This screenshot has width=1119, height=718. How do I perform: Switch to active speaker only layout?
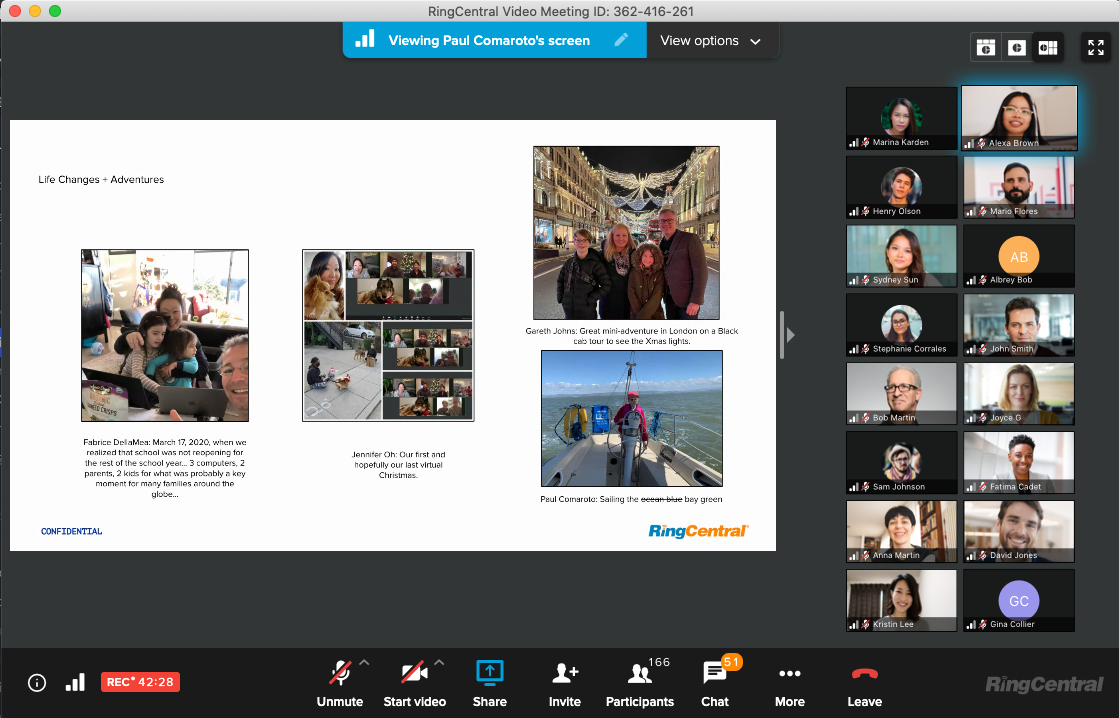1017,48
